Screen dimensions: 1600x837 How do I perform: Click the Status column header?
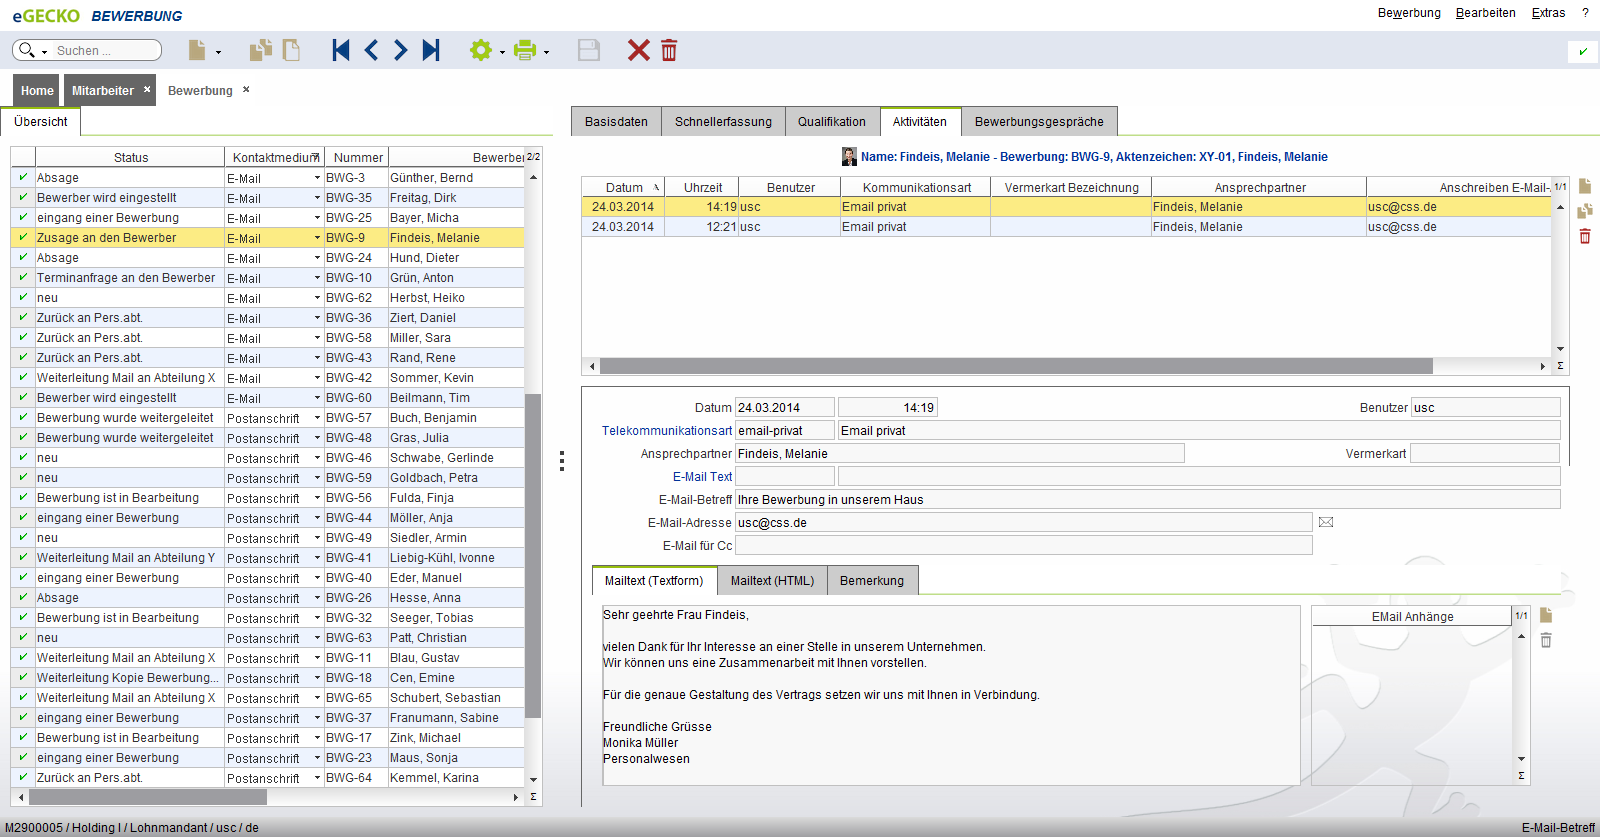(130, 157)
